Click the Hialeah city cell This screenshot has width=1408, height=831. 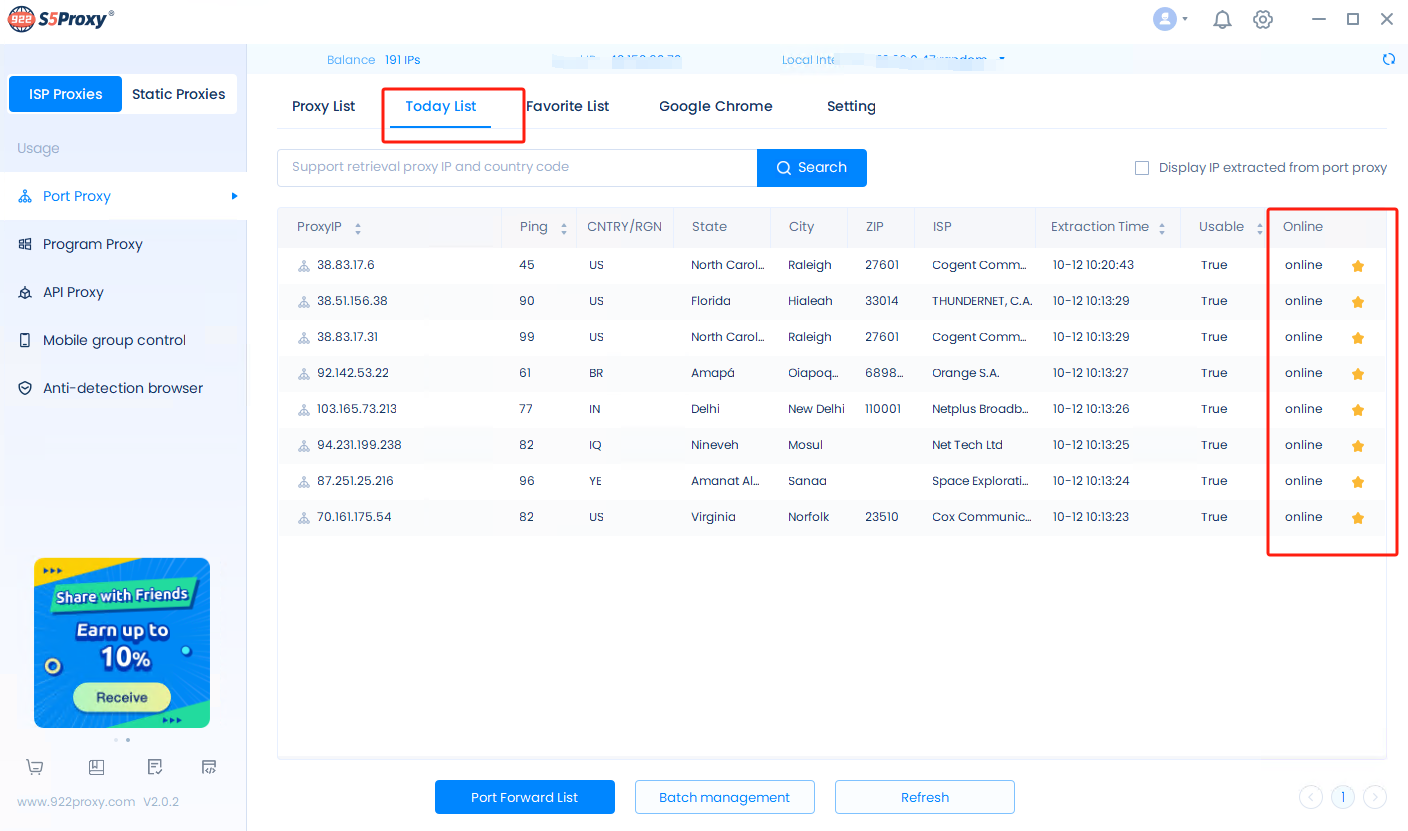[809, 301]
